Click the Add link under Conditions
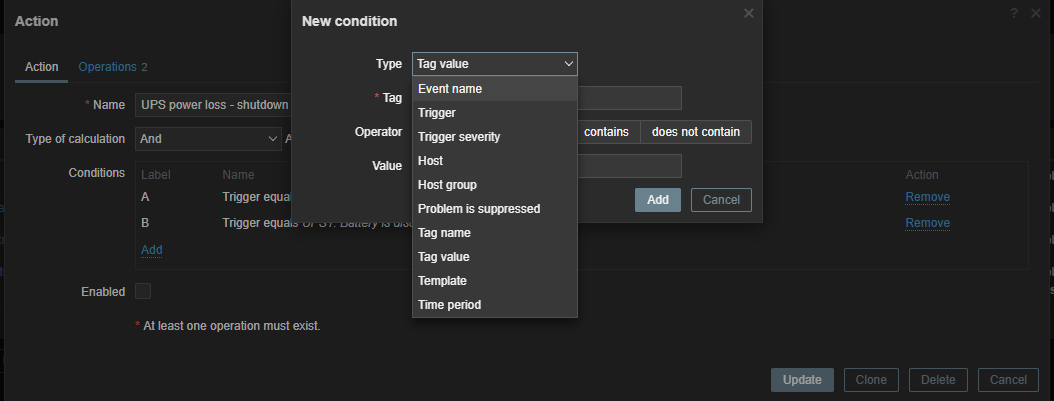The height and width of the screenshot is (401, 1054). [x=151, y=249]
